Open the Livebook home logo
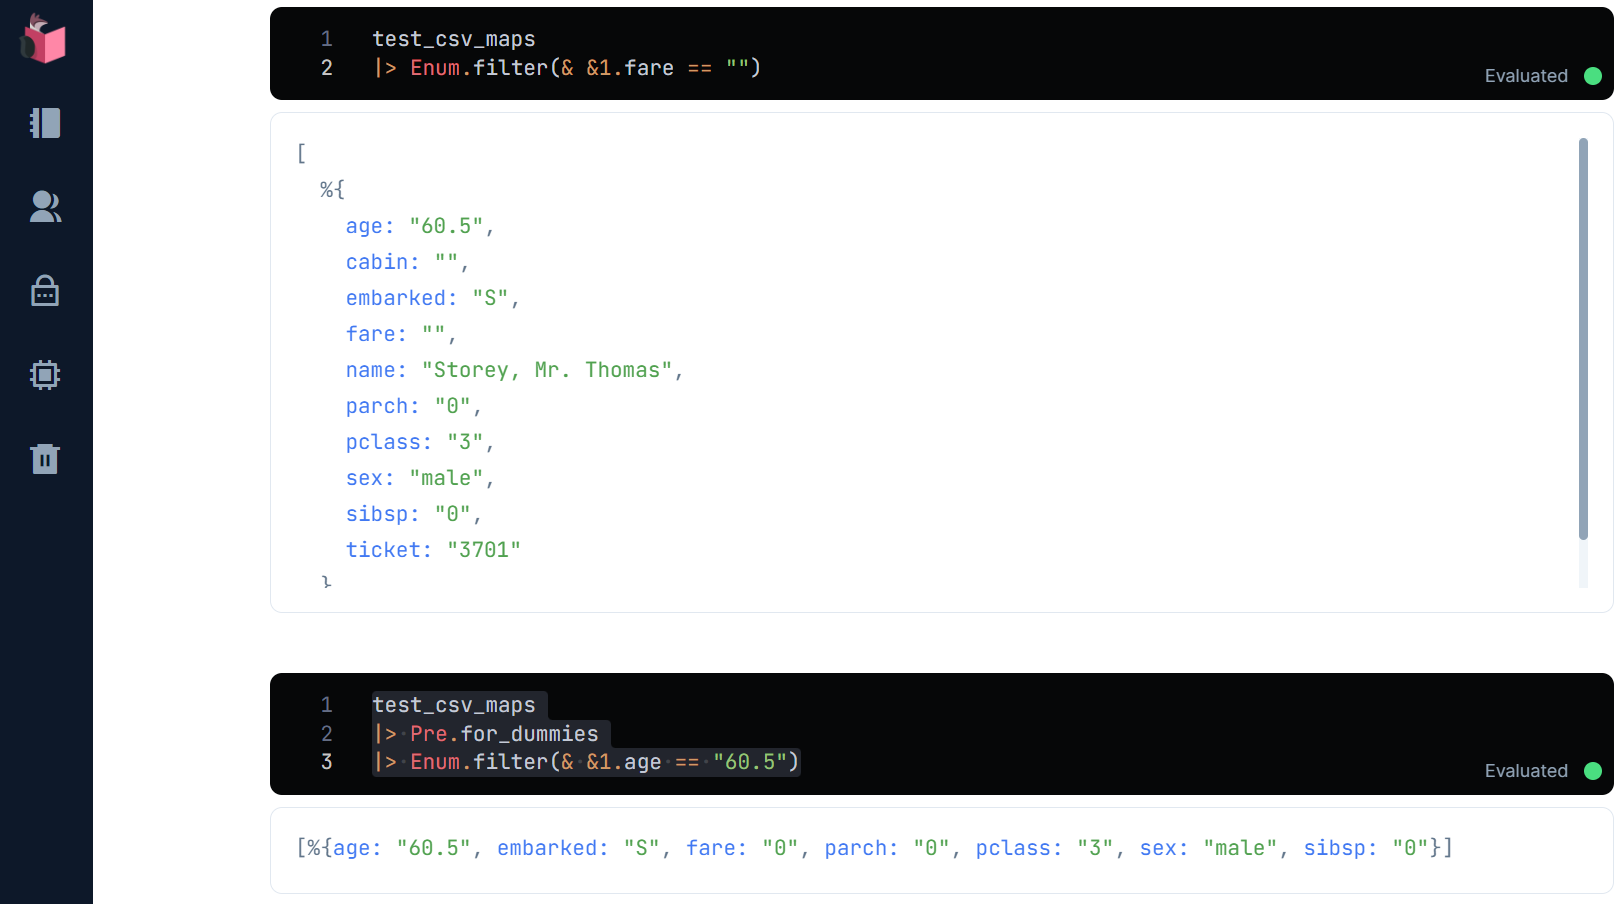Viewport: 1622px width, 904px height. 44,39
